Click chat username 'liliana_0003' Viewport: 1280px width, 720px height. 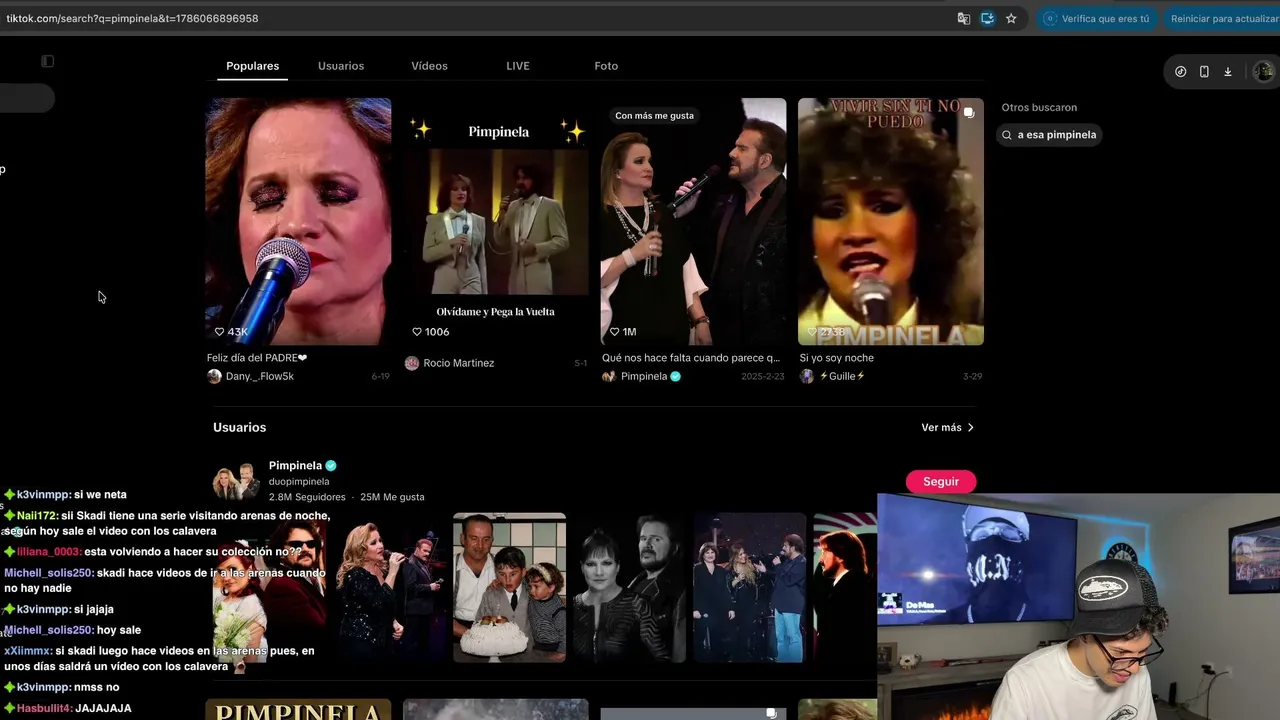49,552
